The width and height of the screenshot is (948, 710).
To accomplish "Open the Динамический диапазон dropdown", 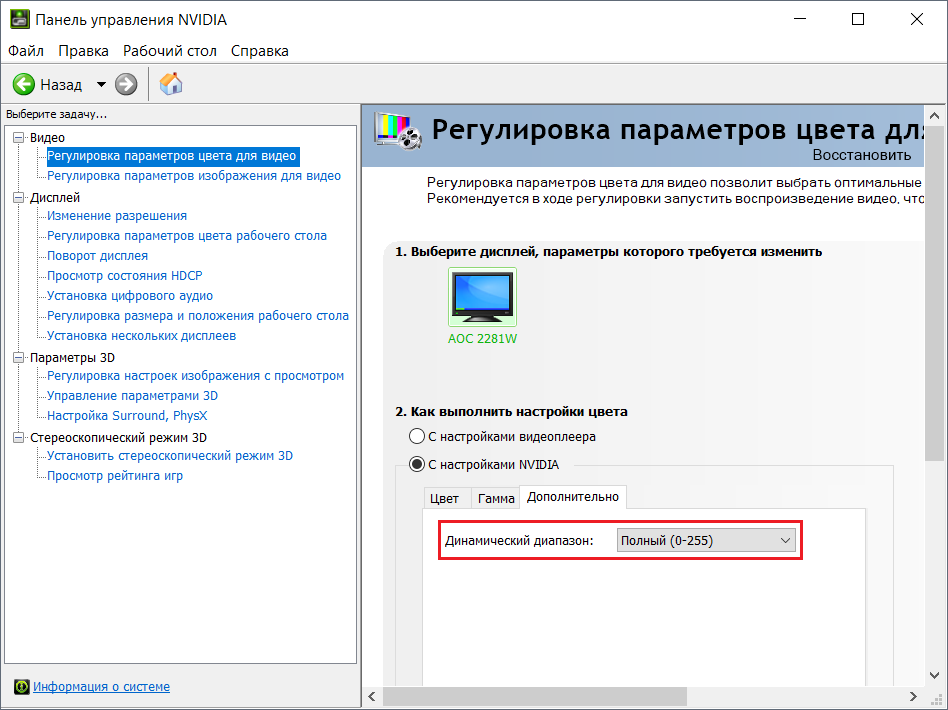I will click(x=706, y=540).
